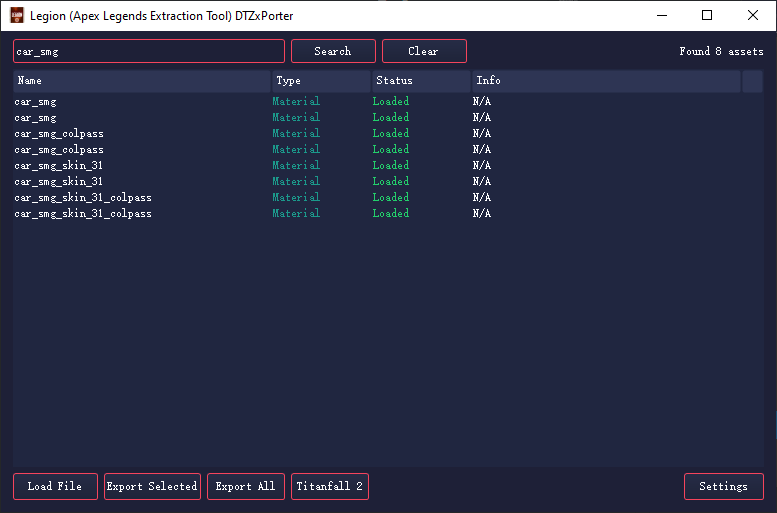This screenshot has height=513, width=777.
Task: Click the Legion app icon in title bar
Action: (x=17, y=15)
